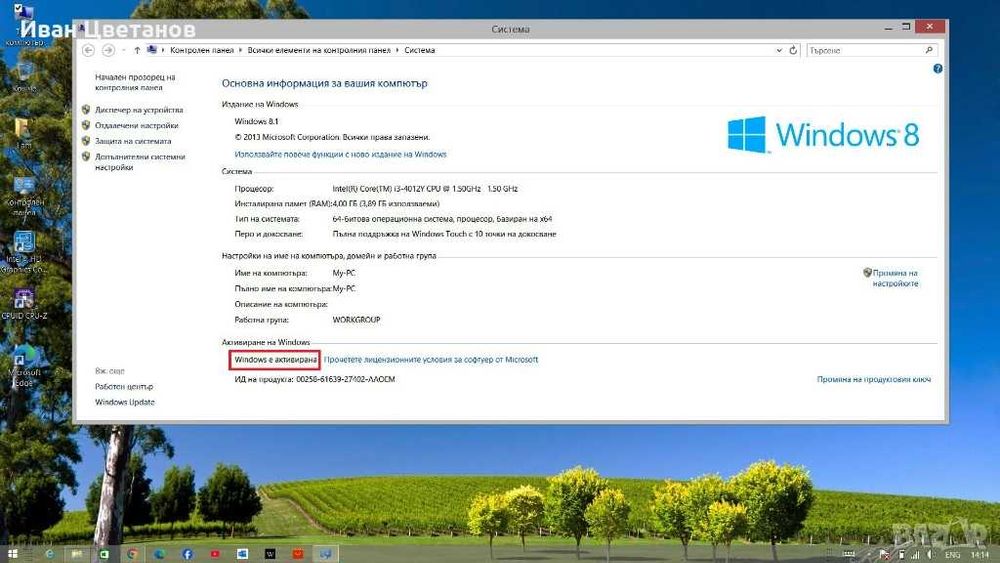Image resolution: width=1000 pixels, height=563 pixels.
Task: Open the volume speaker icon in system tray
Action: [931, 555]
